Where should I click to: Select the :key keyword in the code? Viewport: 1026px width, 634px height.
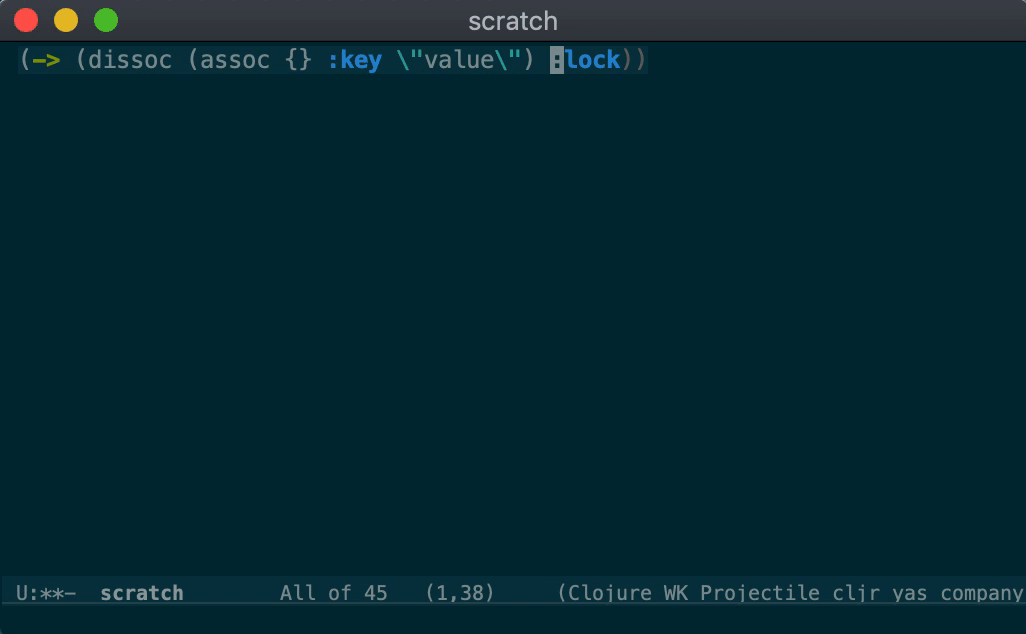point(354,60)
